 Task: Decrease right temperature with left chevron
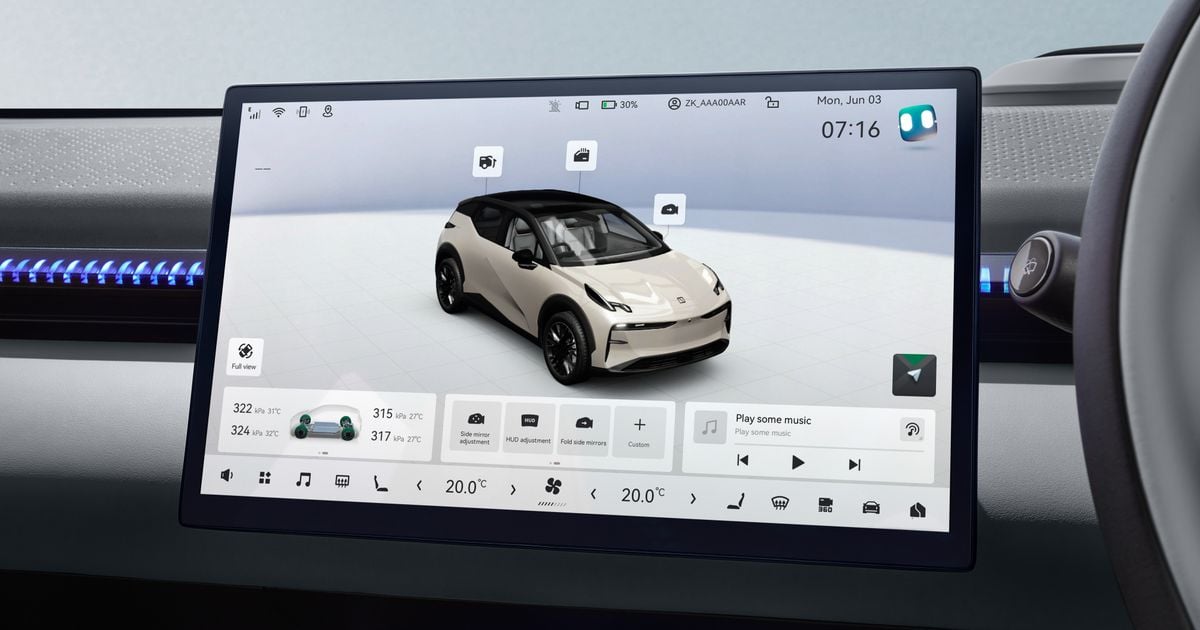coord(593,492)
